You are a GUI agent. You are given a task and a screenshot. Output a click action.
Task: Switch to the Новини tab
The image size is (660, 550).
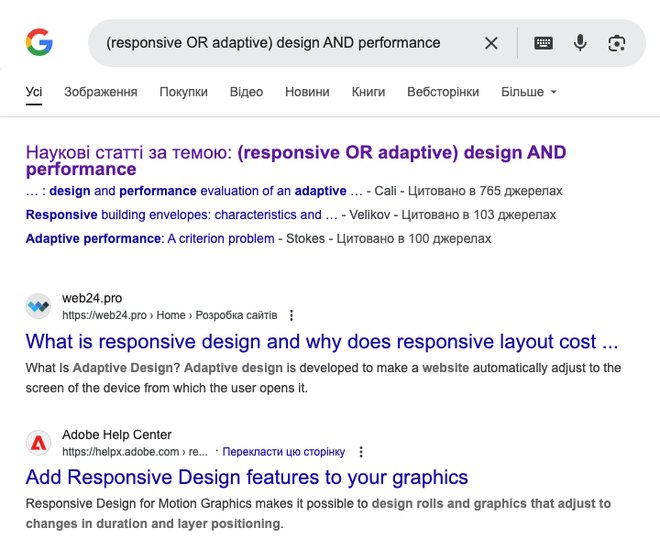pos(307,92)
